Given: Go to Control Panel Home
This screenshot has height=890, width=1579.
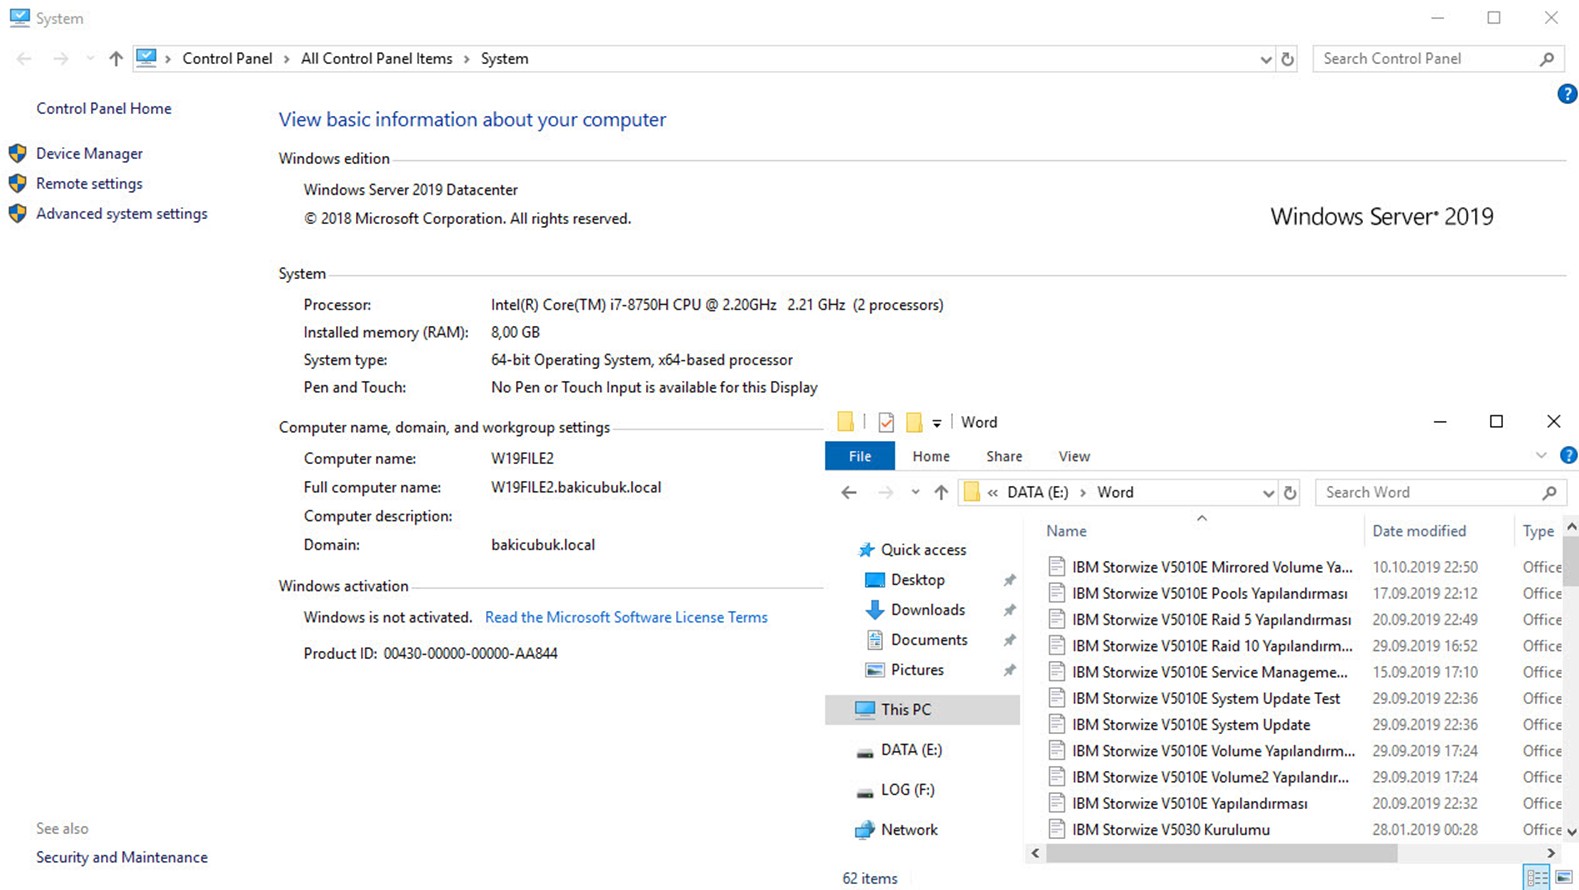Looking at the screenshot, I should coord(104,108).
